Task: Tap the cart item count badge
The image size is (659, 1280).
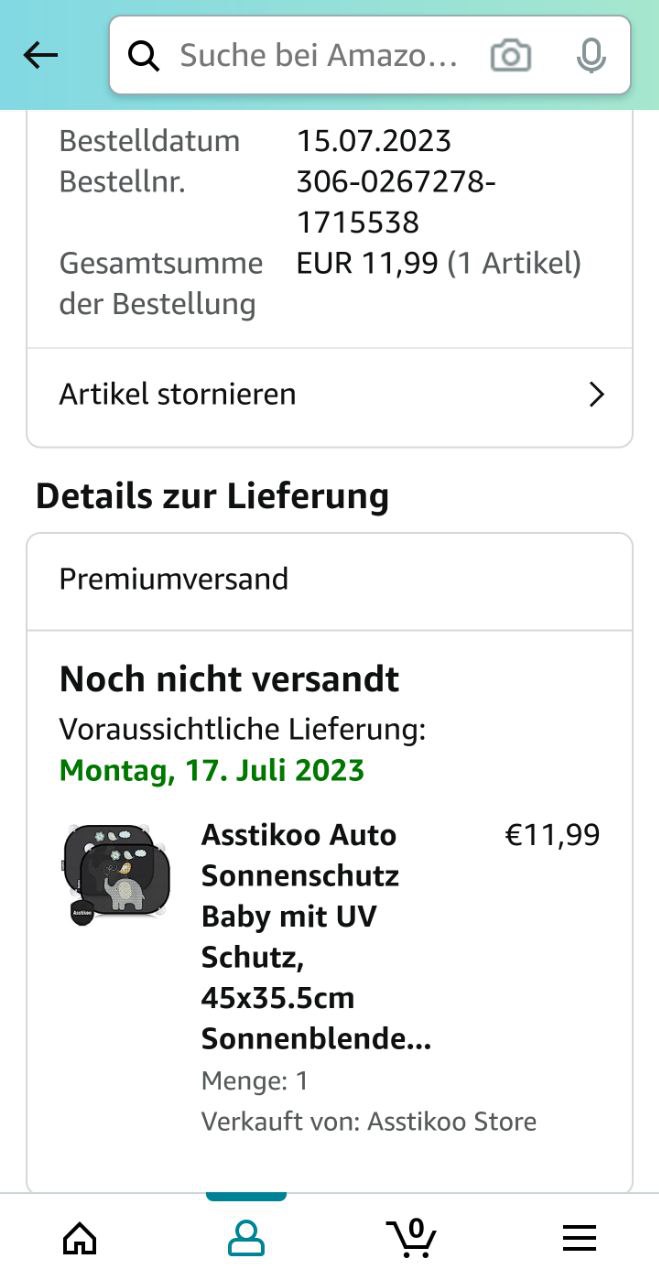Action: pos(416,1228)
